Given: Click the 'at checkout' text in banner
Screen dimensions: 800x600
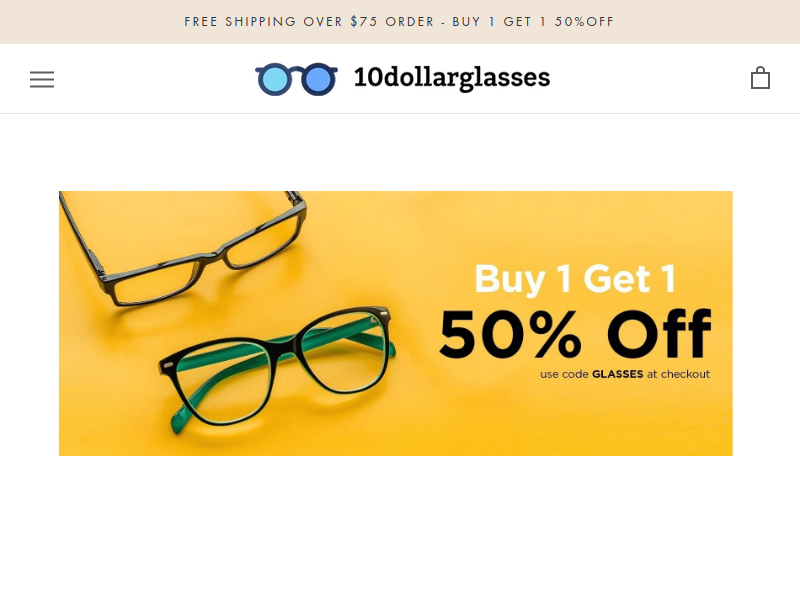Looking at the screenshot, I should pyautogui.click(x=679, y=374).
